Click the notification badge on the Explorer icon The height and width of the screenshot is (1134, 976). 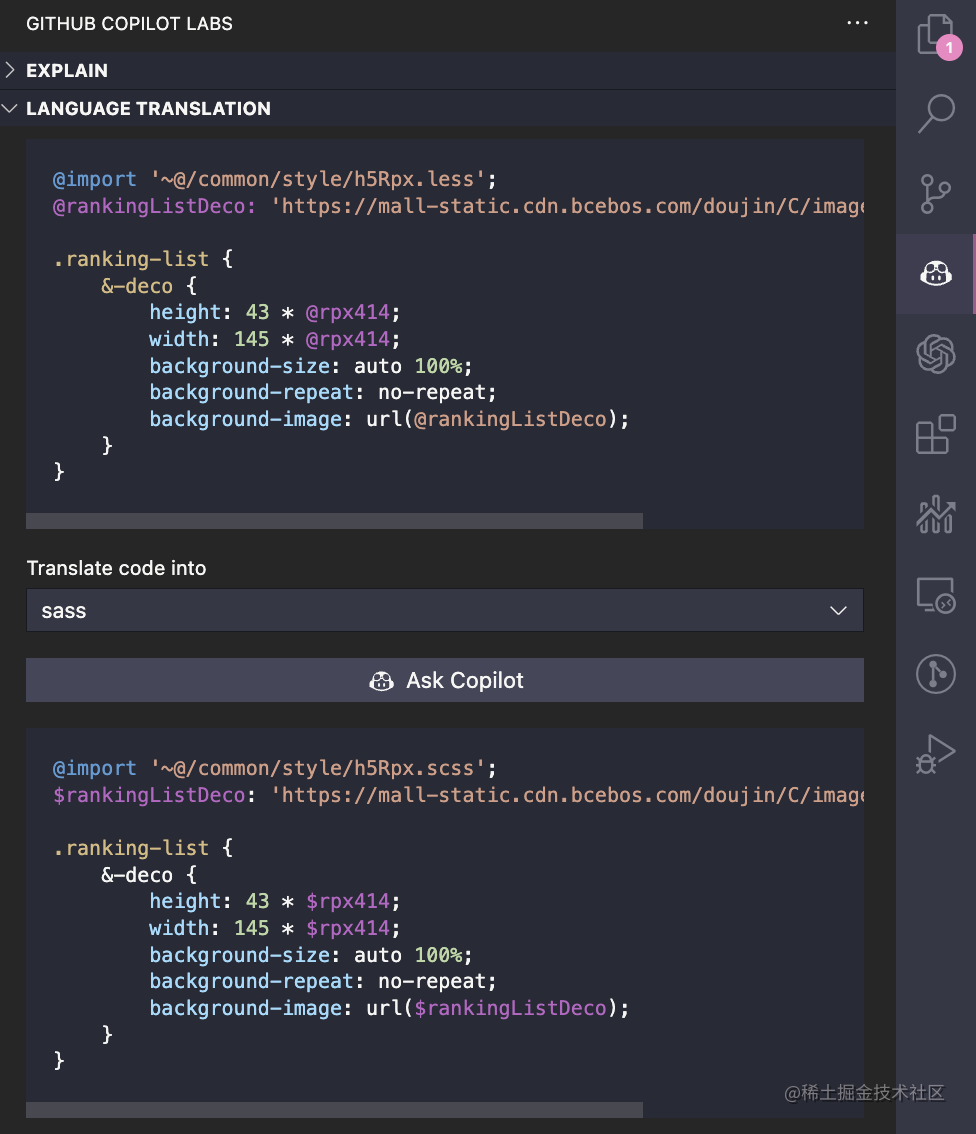pos(948,46)
